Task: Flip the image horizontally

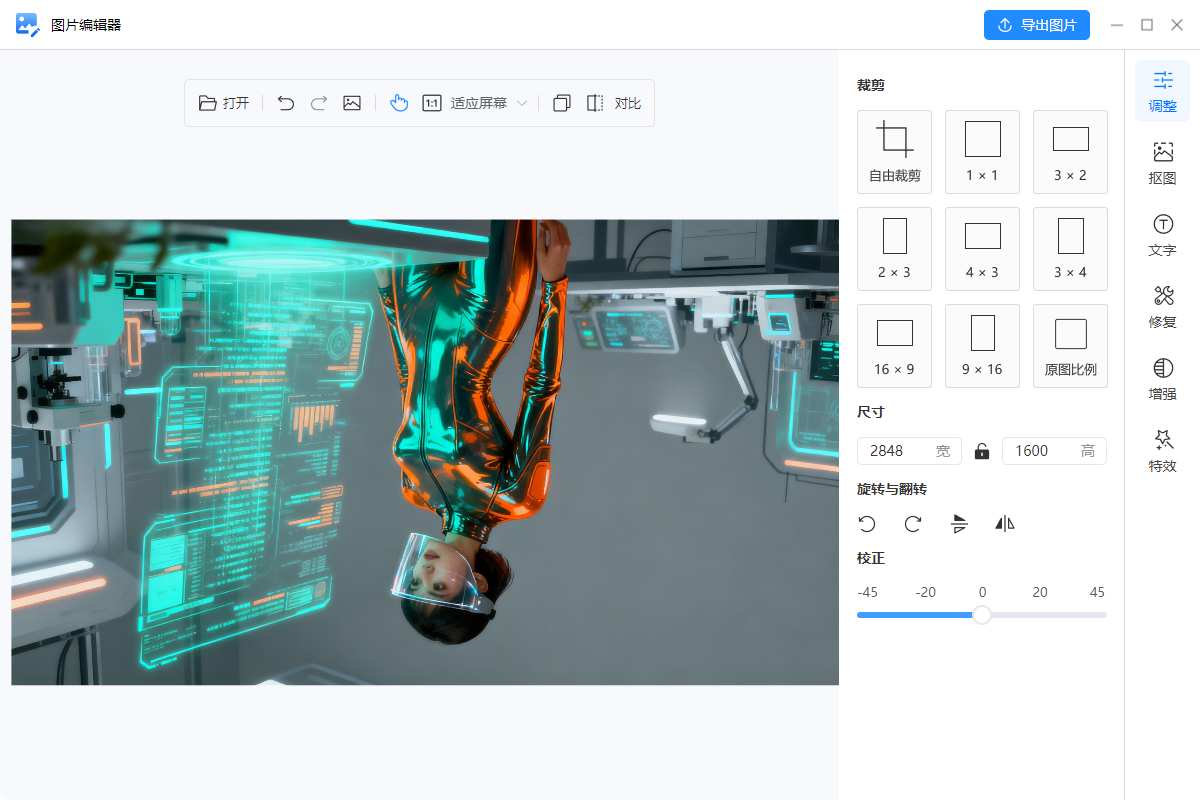Action: [x=1005, y=524]
